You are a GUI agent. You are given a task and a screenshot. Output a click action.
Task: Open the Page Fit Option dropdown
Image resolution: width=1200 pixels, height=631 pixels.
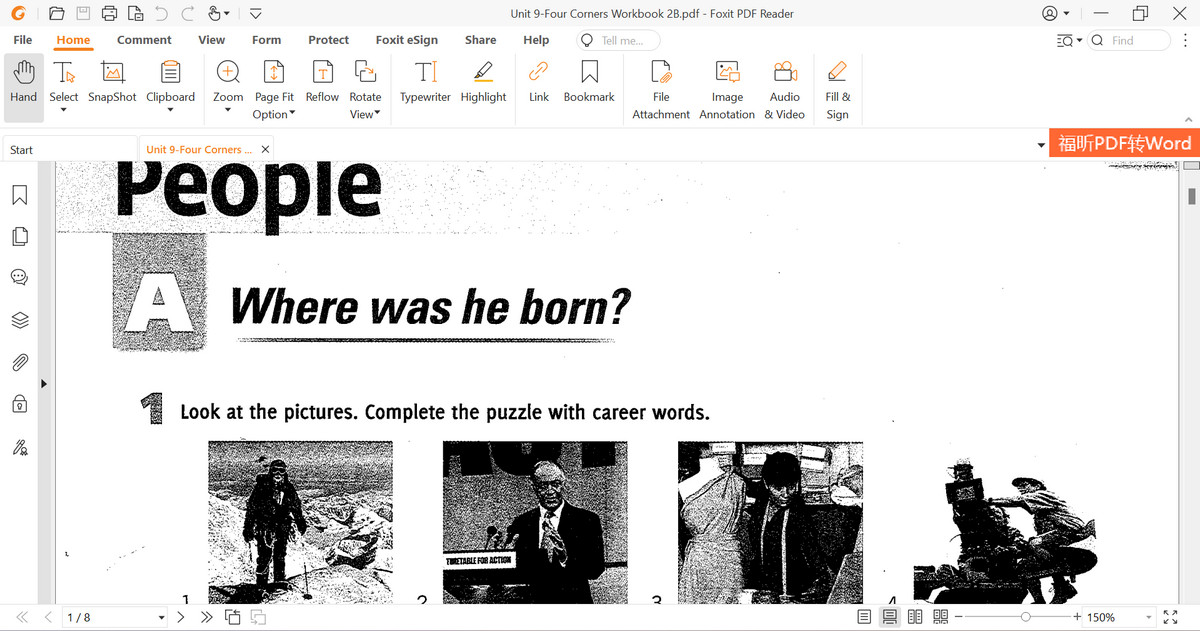pos(292,115)
